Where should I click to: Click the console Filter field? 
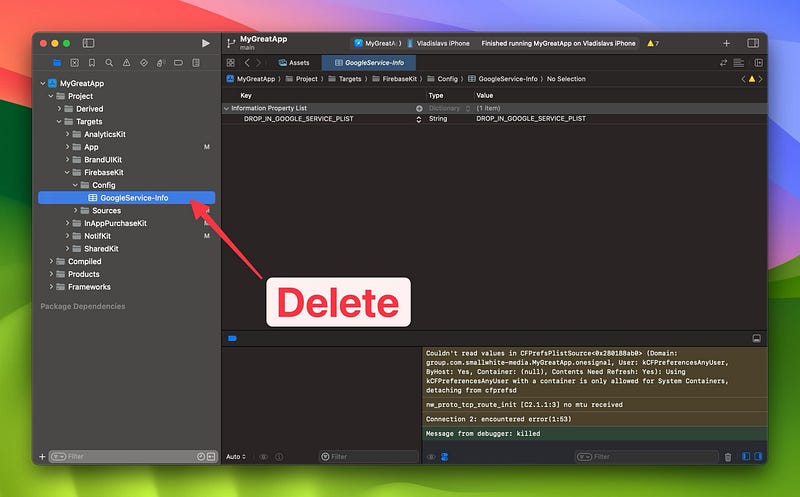[647, 457]
